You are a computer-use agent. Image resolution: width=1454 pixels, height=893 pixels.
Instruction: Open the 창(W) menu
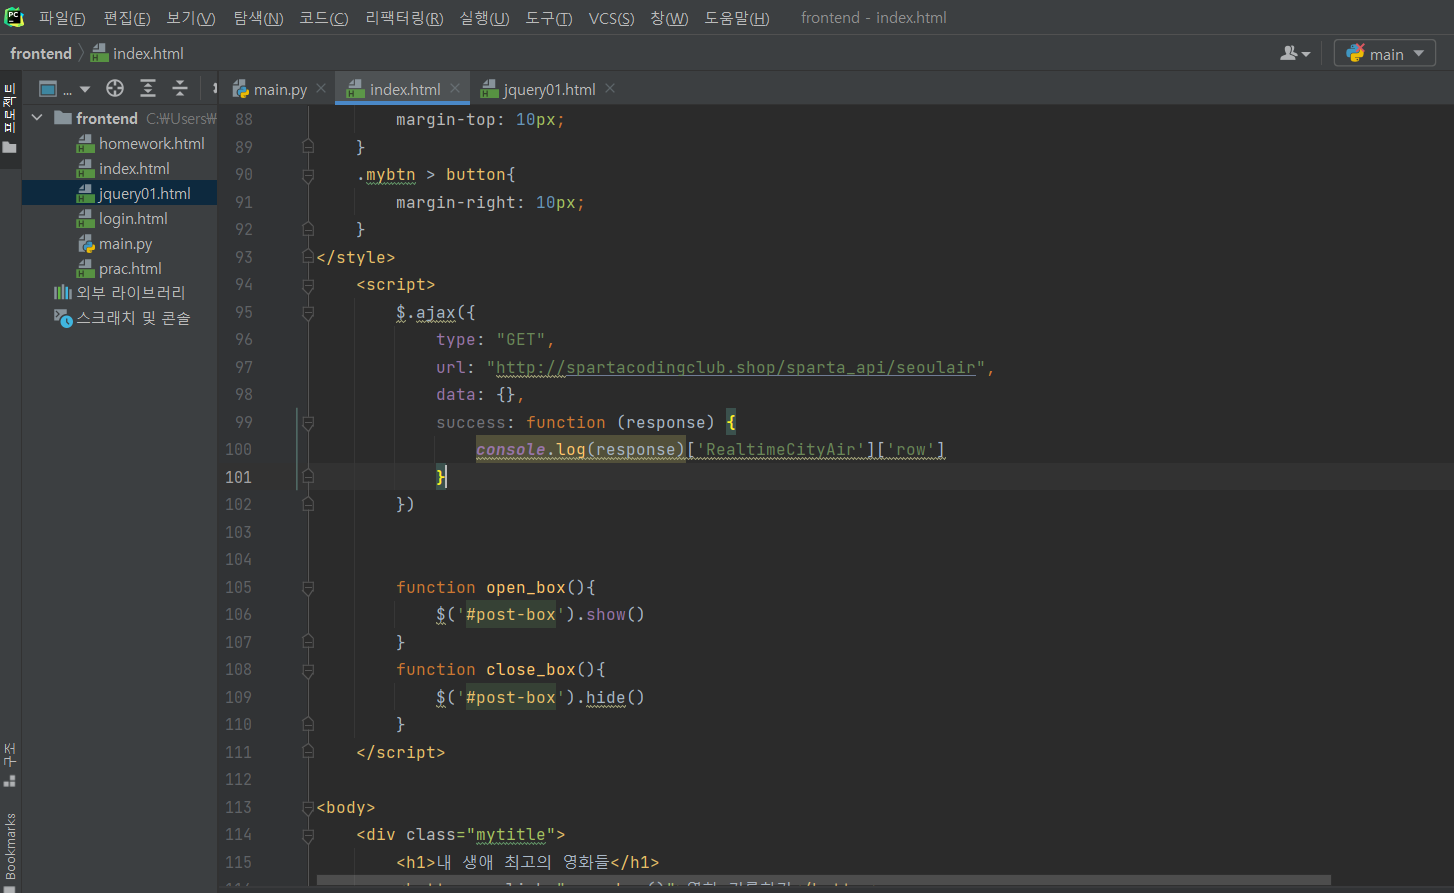coord(669,18)
